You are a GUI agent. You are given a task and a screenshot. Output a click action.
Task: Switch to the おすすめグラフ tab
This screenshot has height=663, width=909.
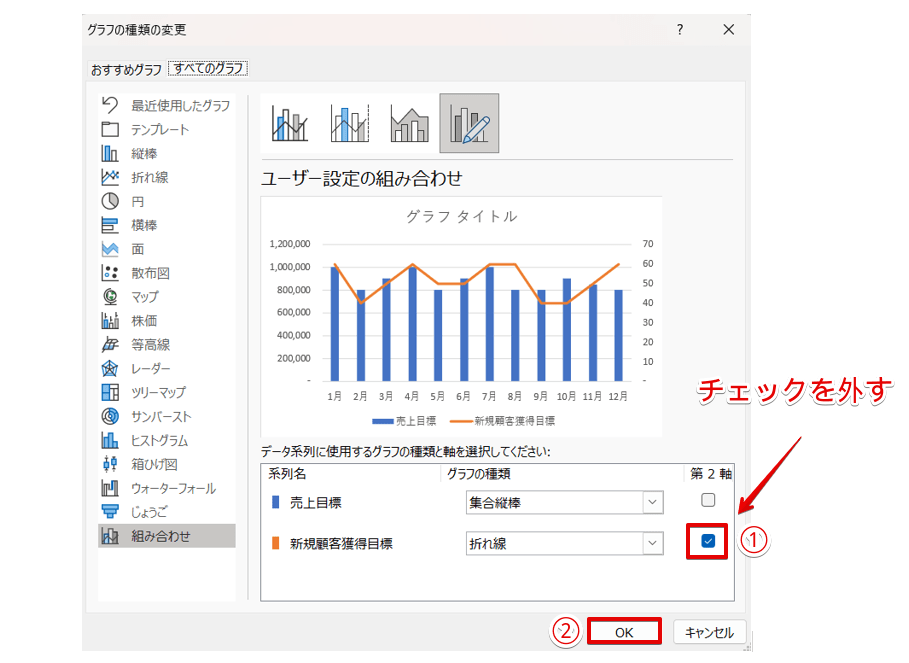[x=126, y=69]
